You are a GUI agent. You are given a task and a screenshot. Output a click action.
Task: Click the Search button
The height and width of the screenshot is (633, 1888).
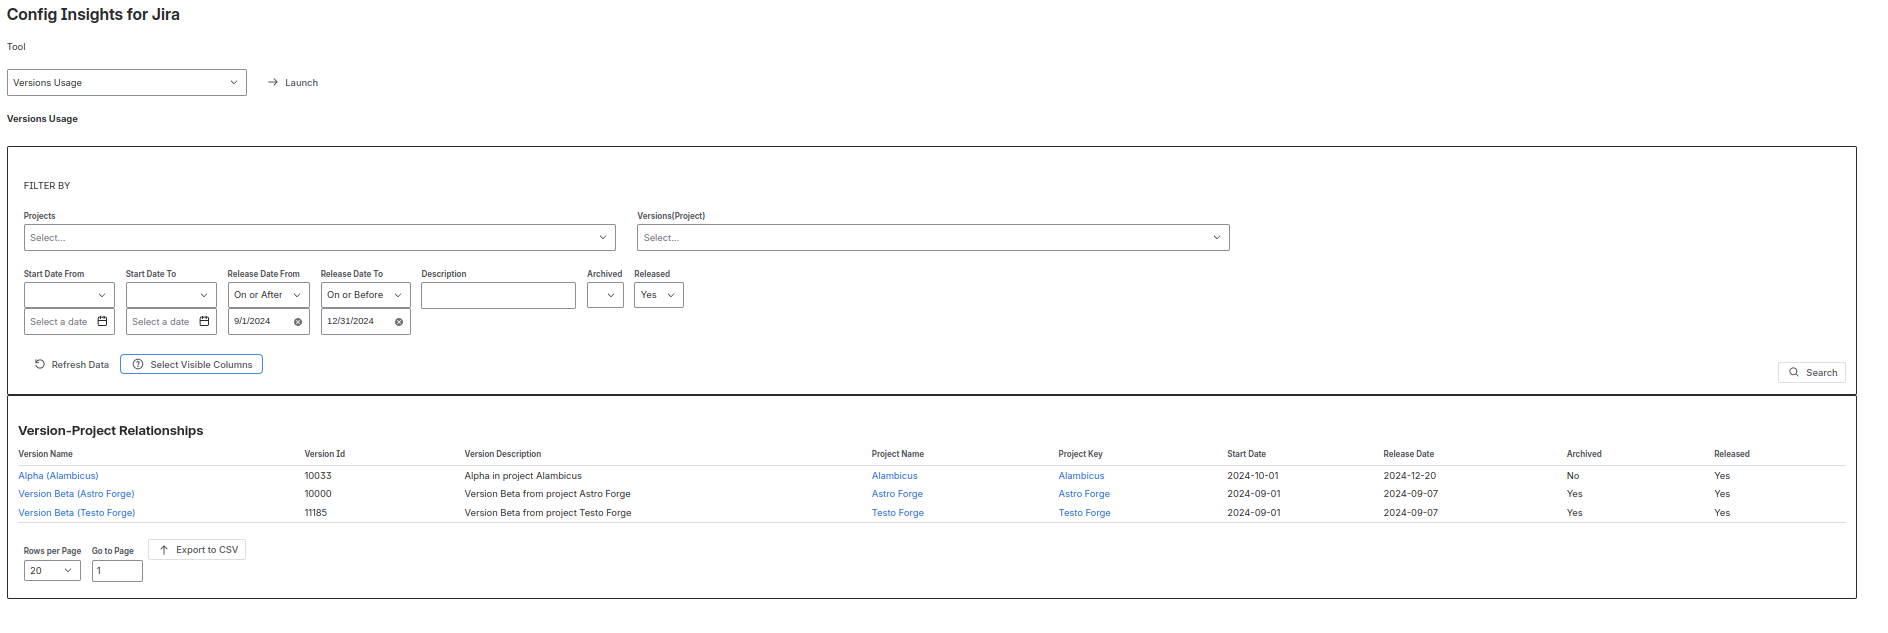1811,373
